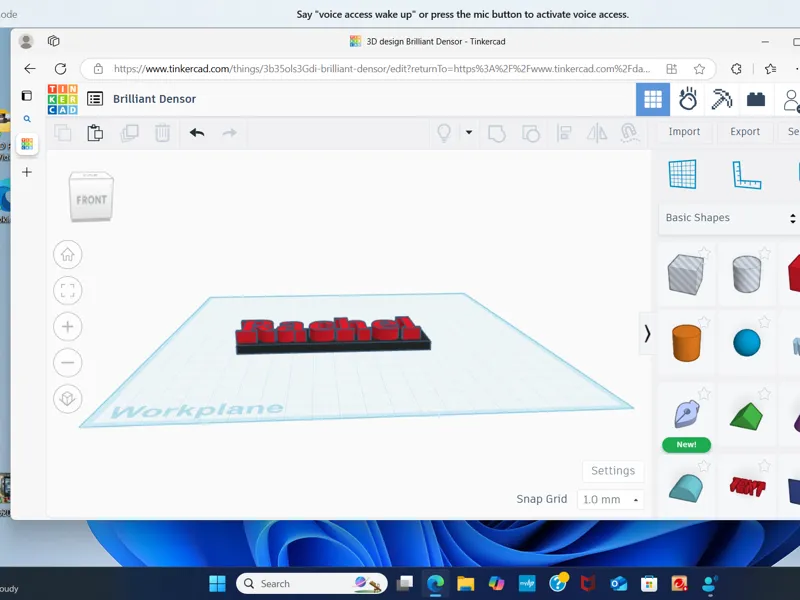Click the Tinkercad logo icon

[63, 99]
